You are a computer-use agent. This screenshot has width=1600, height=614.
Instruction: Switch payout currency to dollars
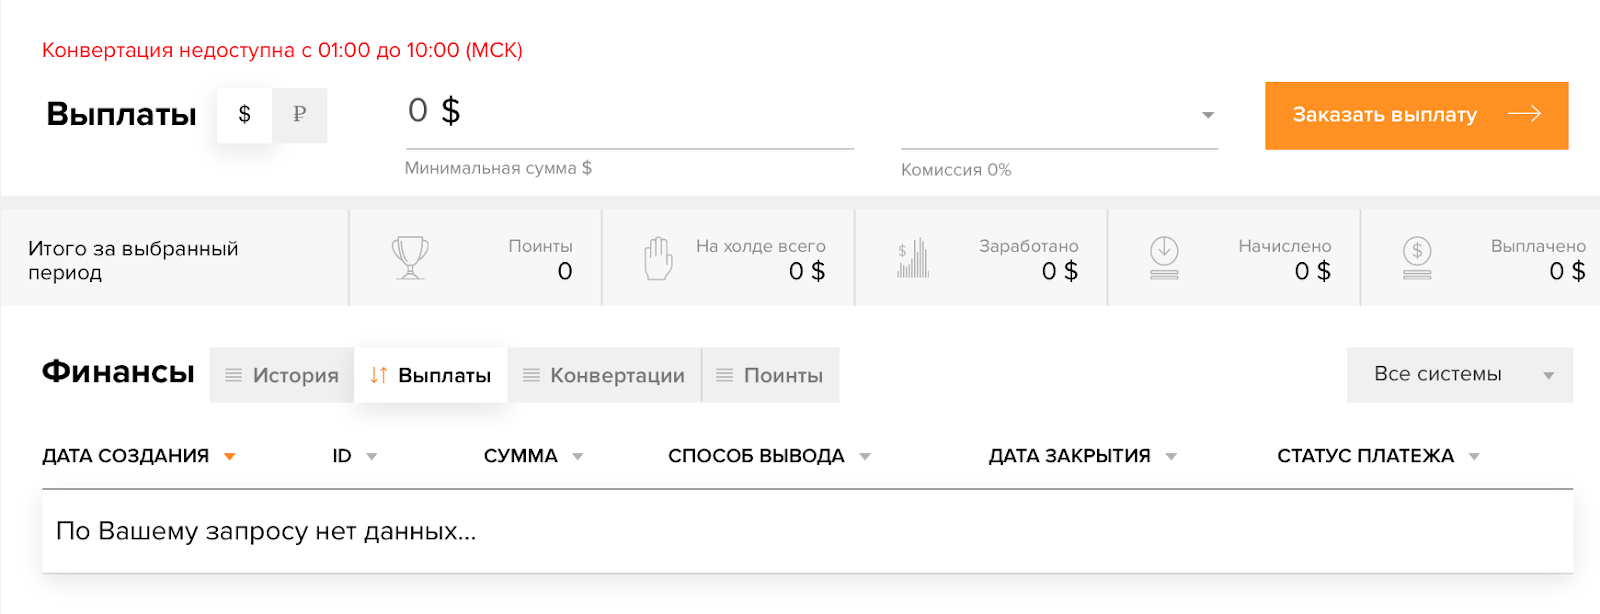(x=245, y=115)
